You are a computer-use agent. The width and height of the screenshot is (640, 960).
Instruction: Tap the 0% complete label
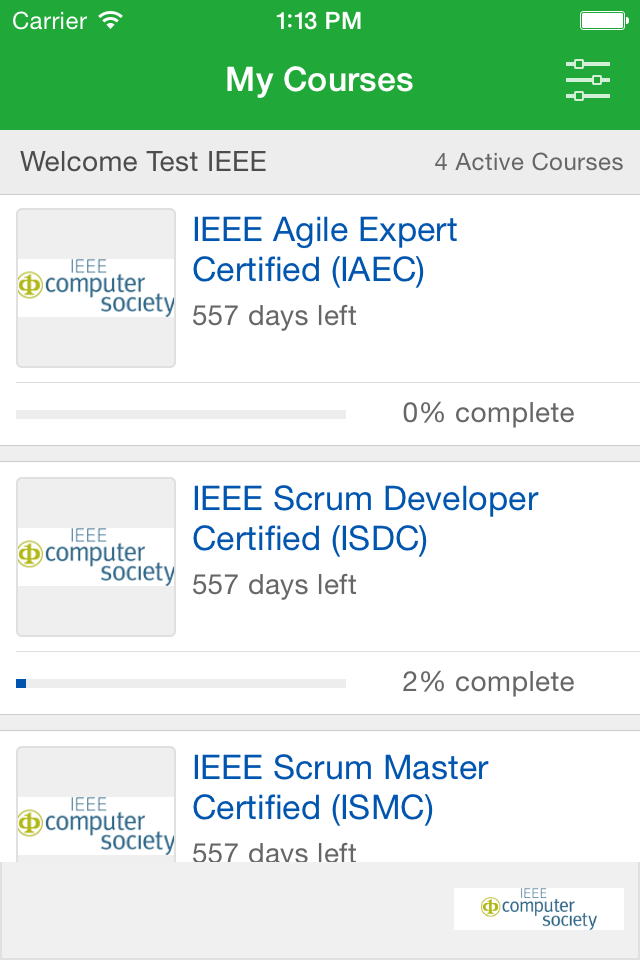(x=488, y=413)
